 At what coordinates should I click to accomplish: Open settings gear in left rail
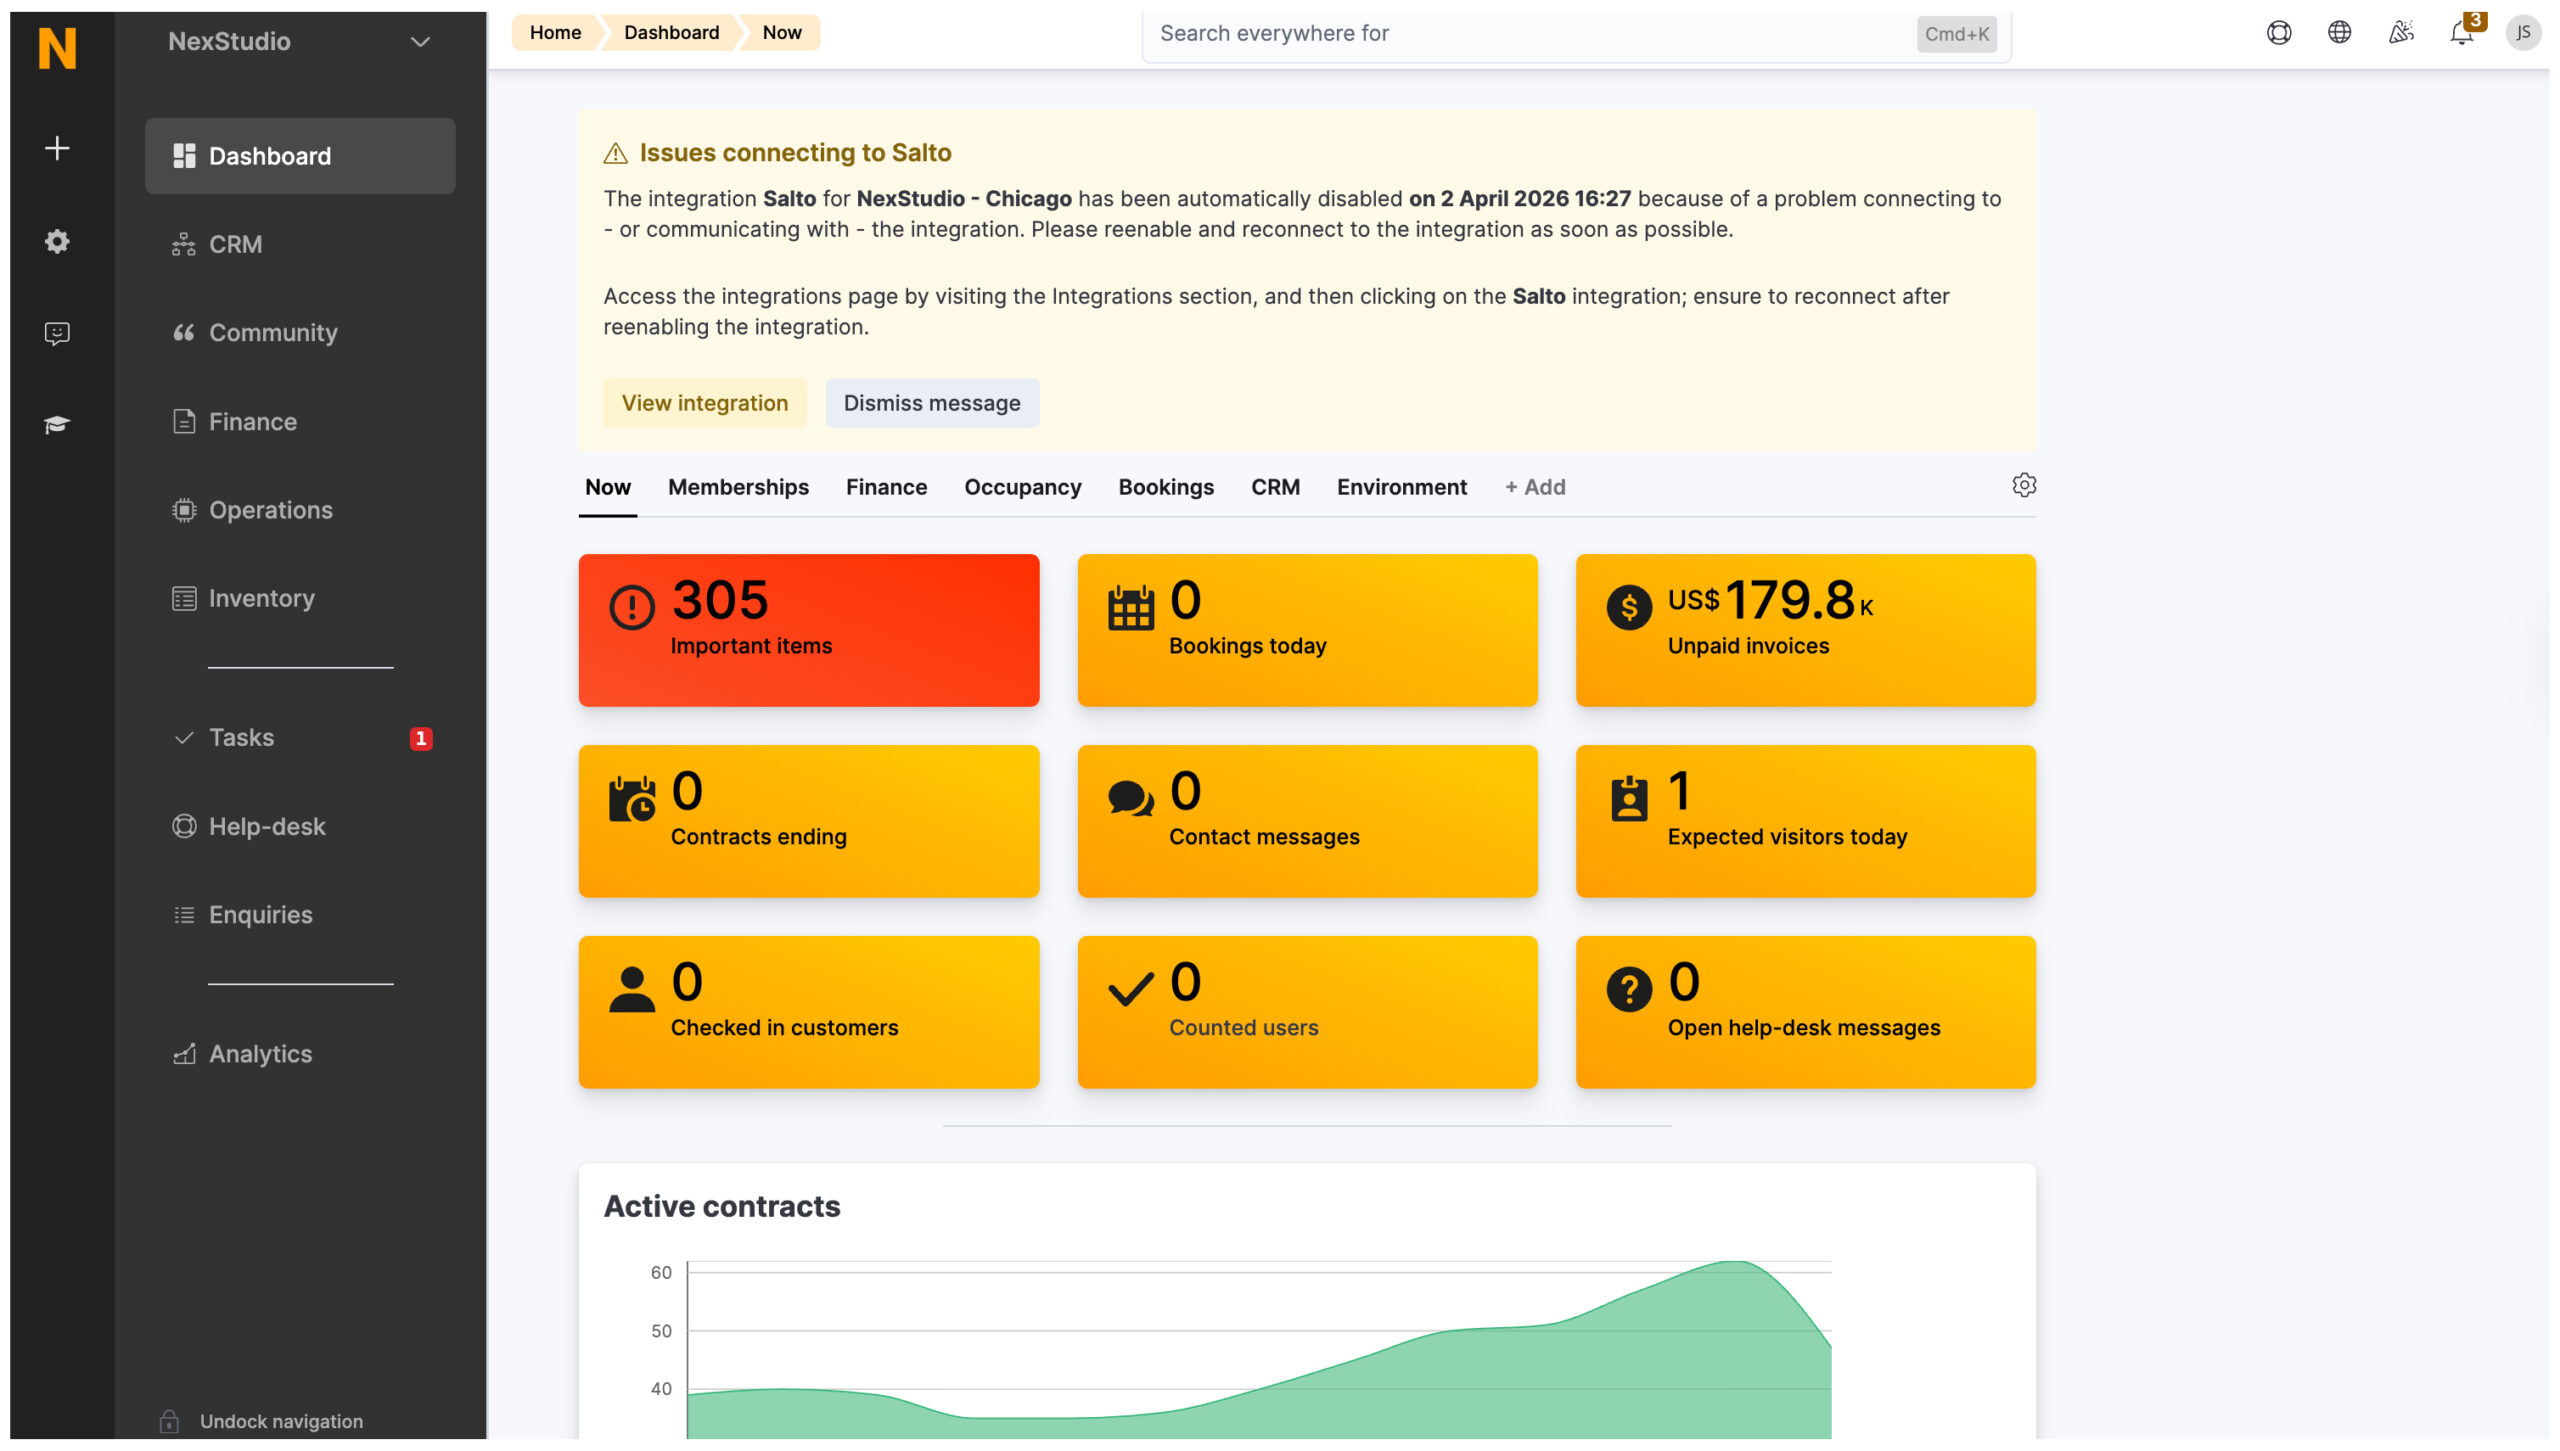[x=57, y=241]
